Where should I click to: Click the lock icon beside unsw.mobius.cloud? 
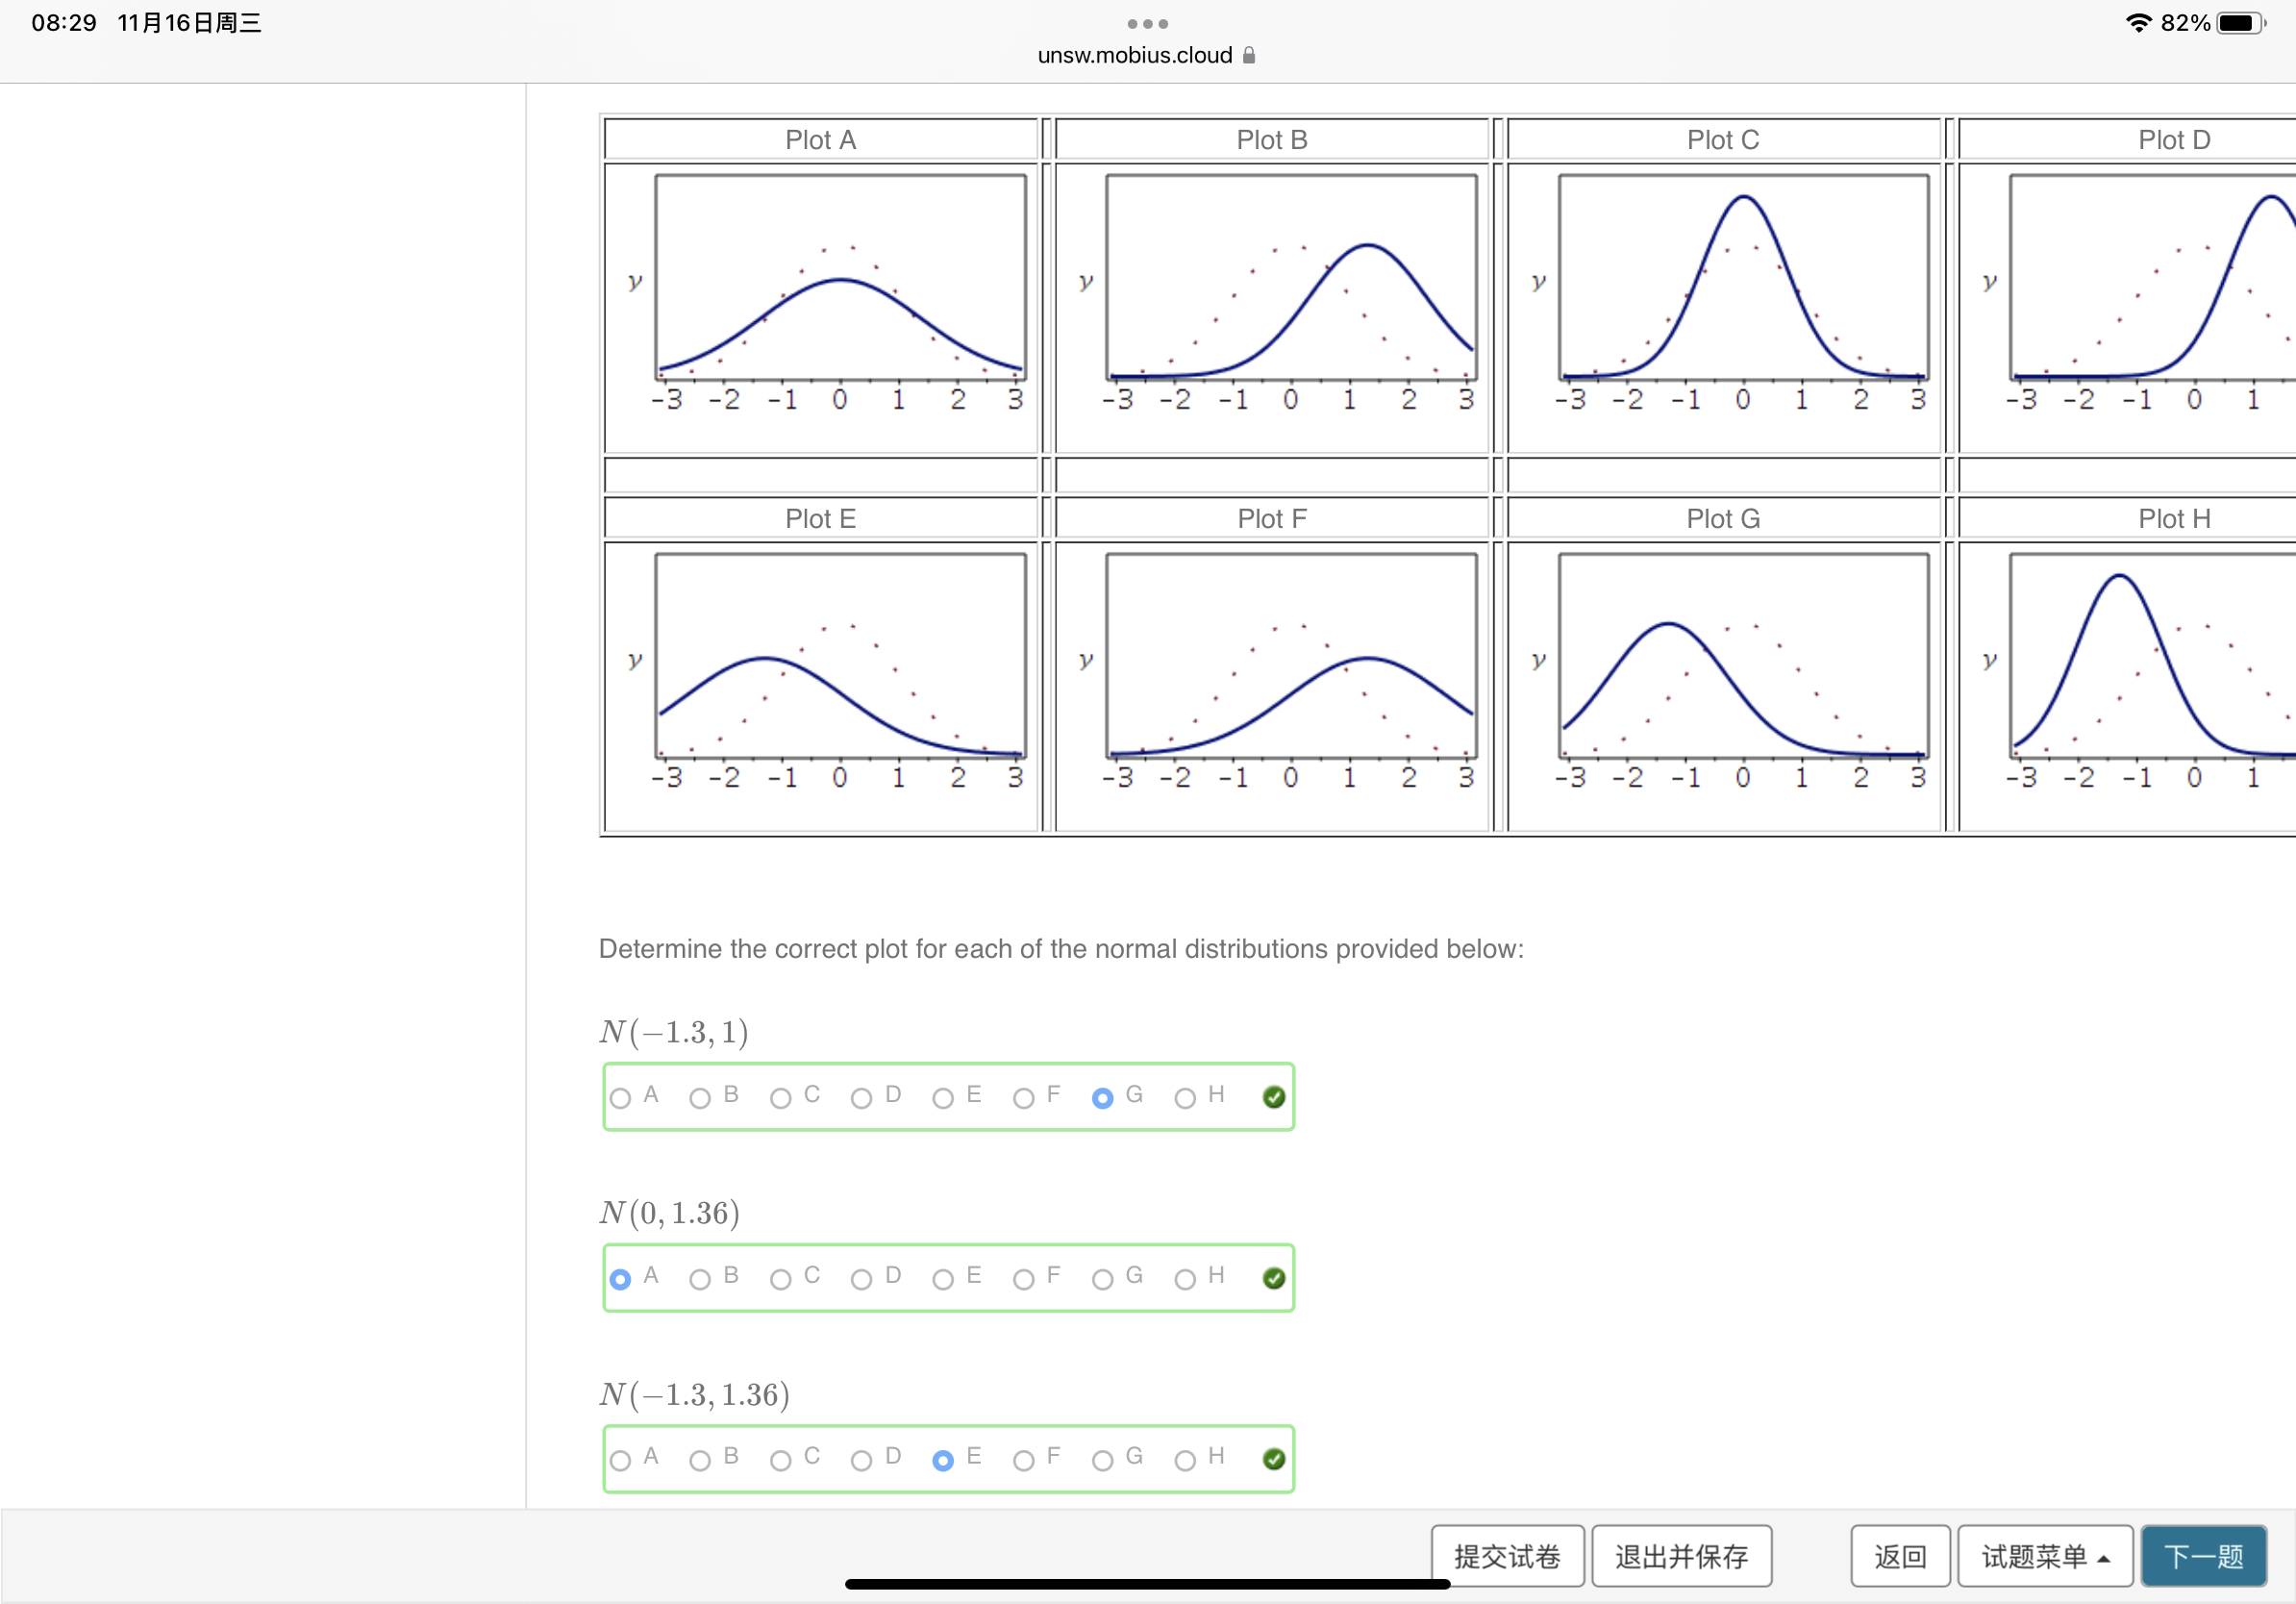pos(1248,56)
